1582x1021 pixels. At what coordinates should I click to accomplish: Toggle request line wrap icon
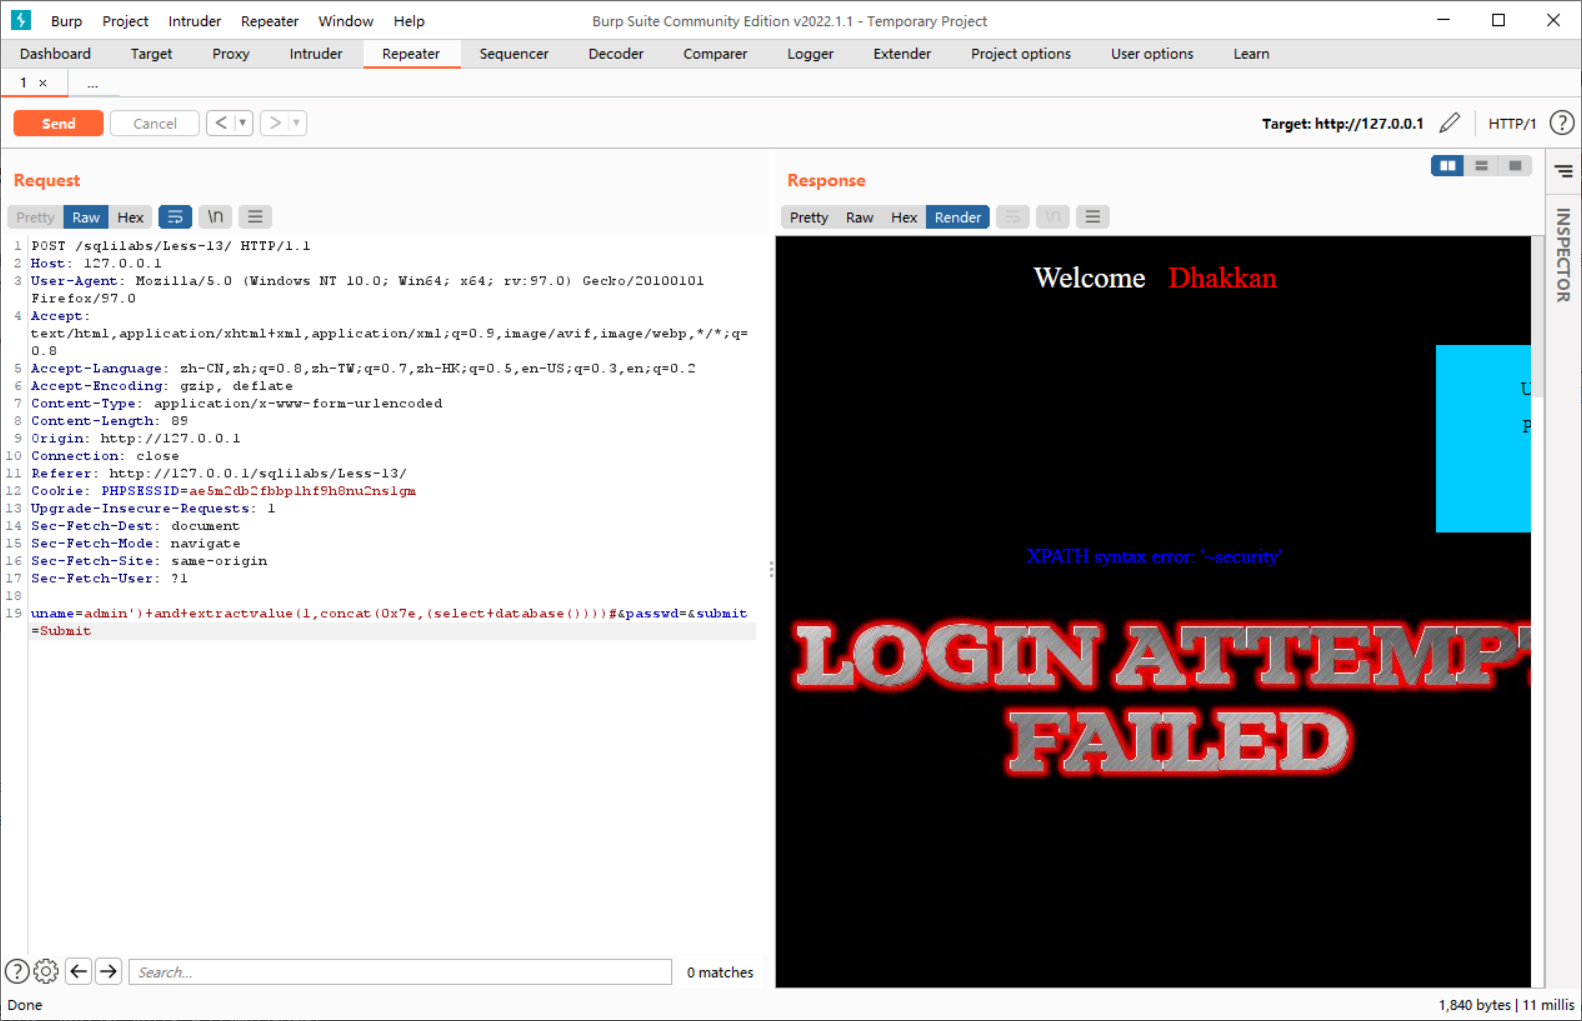[175, 217]
